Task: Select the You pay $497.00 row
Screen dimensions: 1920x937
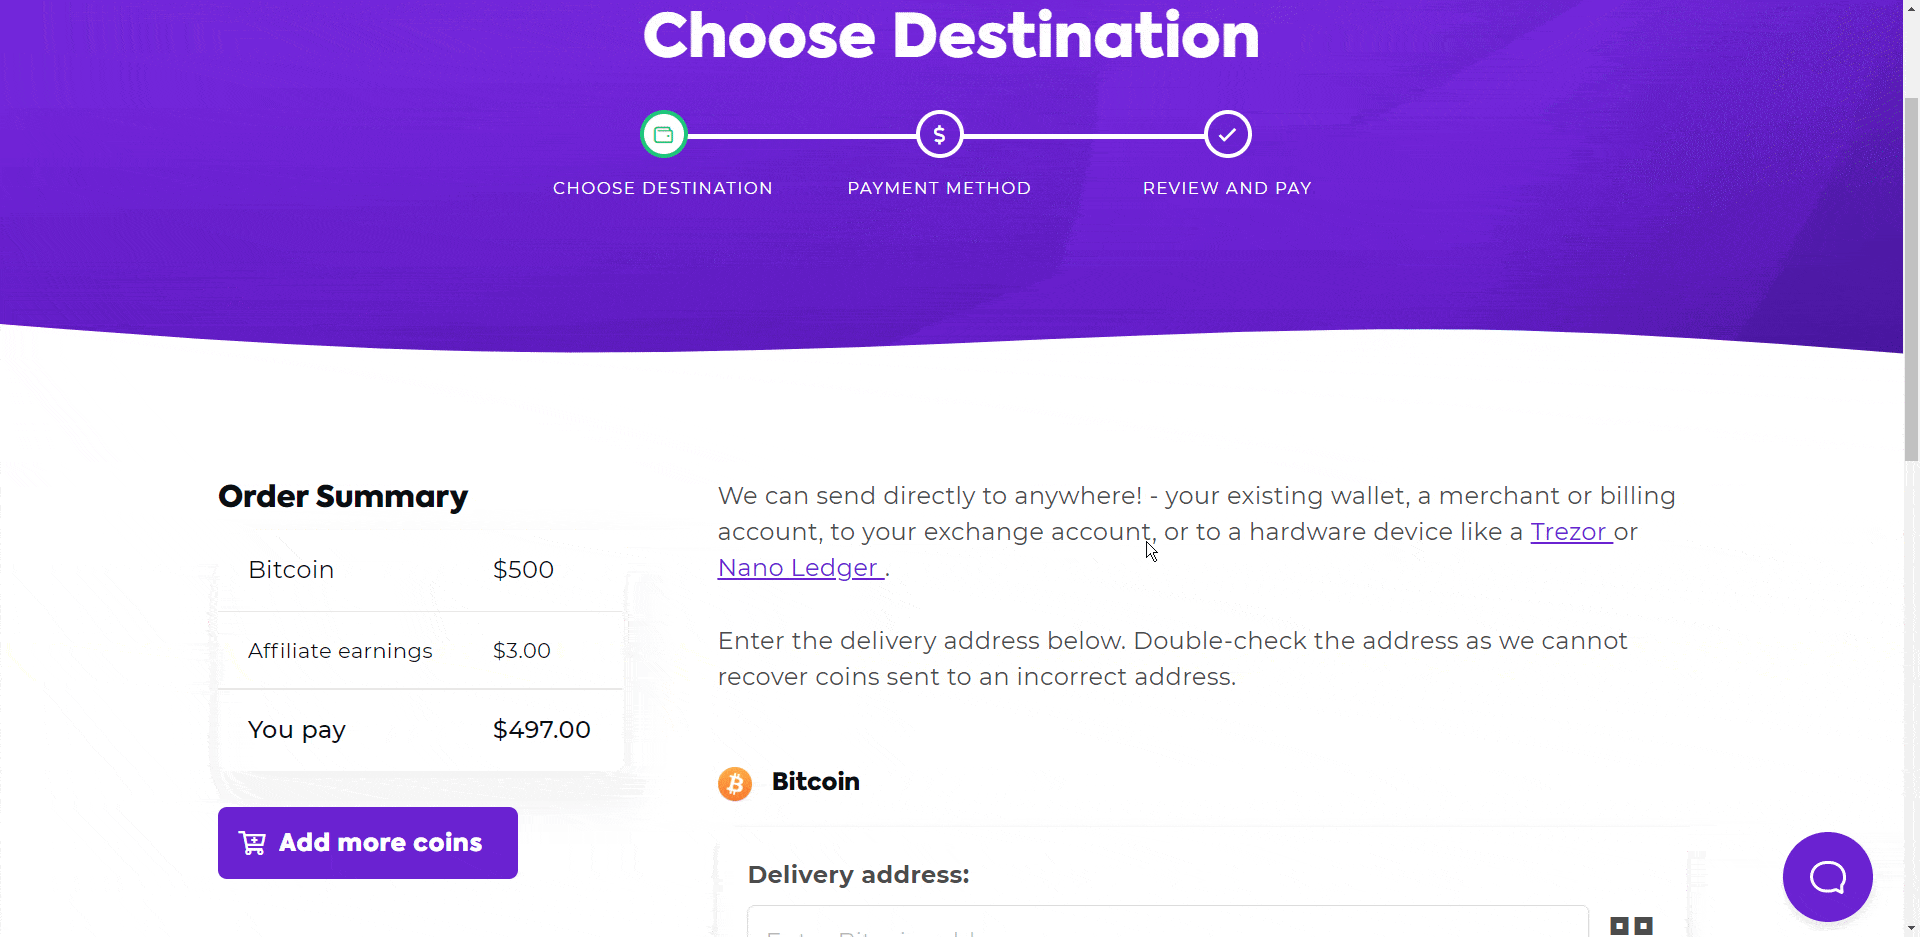Action: pos(419,729)
